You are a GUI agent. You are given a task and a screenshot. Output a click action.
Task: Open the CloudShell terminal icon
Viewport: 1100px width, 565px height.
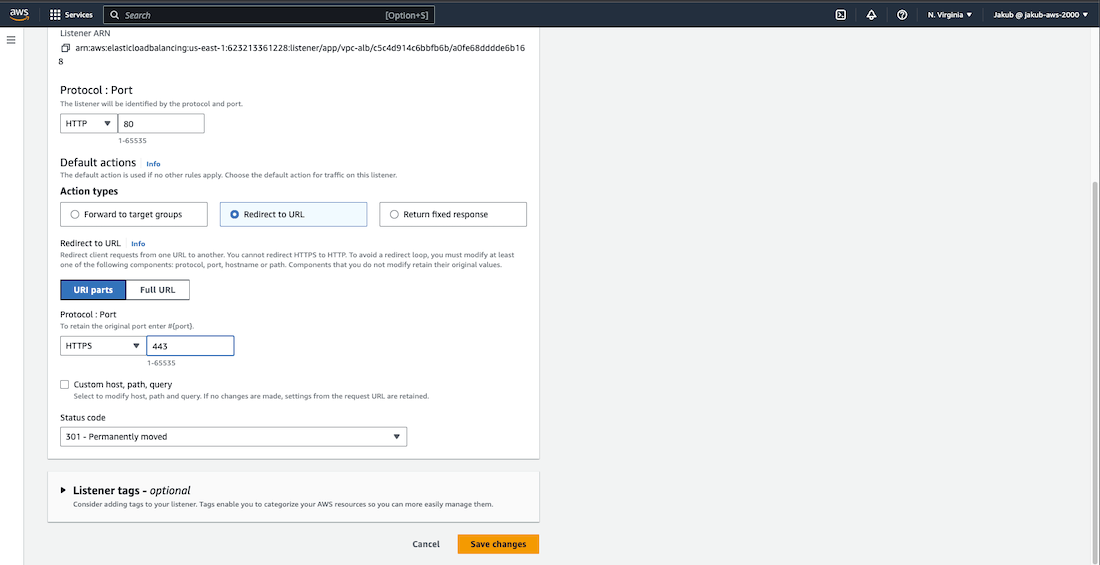click(x=841, y=15)
